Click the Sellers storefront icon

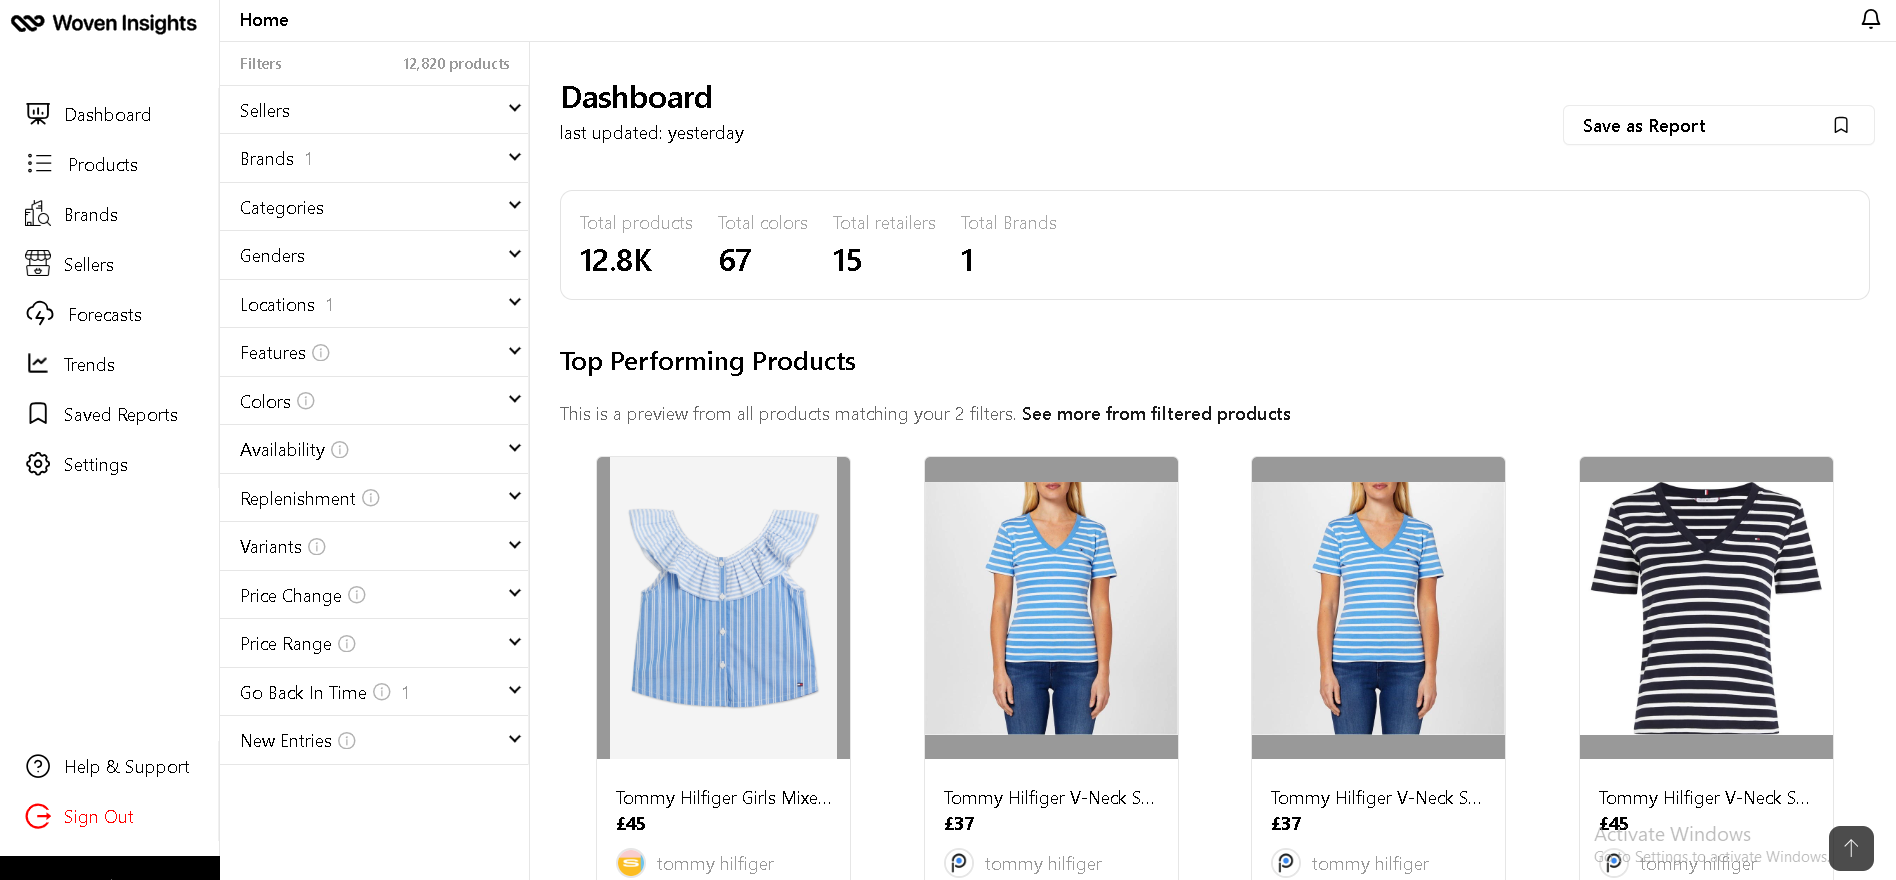(38, 263)
